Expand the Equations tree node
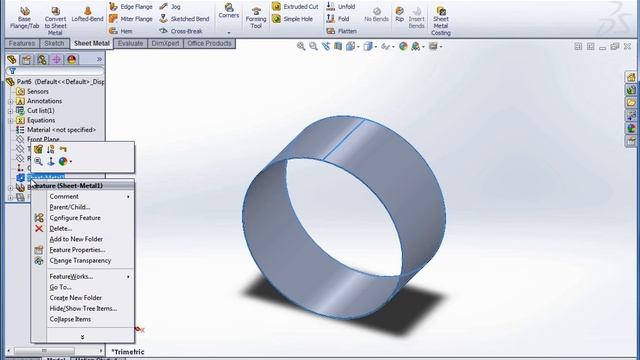This screenshot has height=360, width=640. 10,120
